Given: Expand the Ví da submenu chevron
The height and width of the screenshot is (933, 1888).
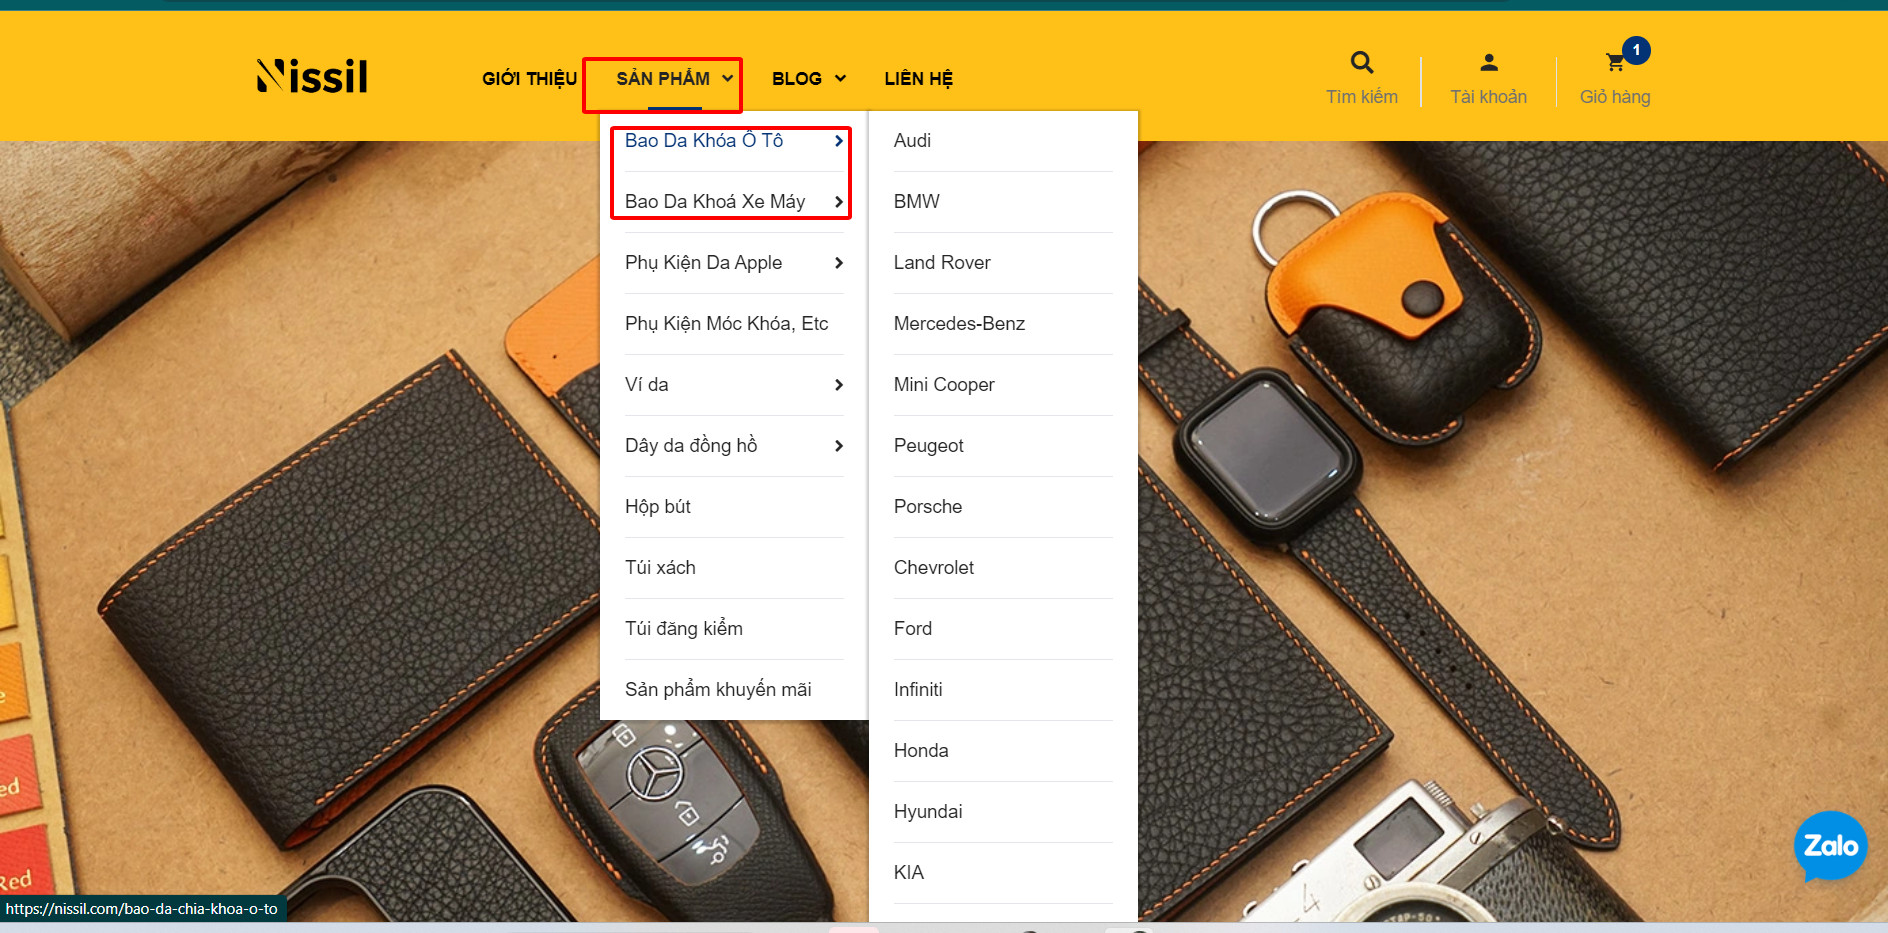Looking at the screenshot, I should click(x=838, y=385).
